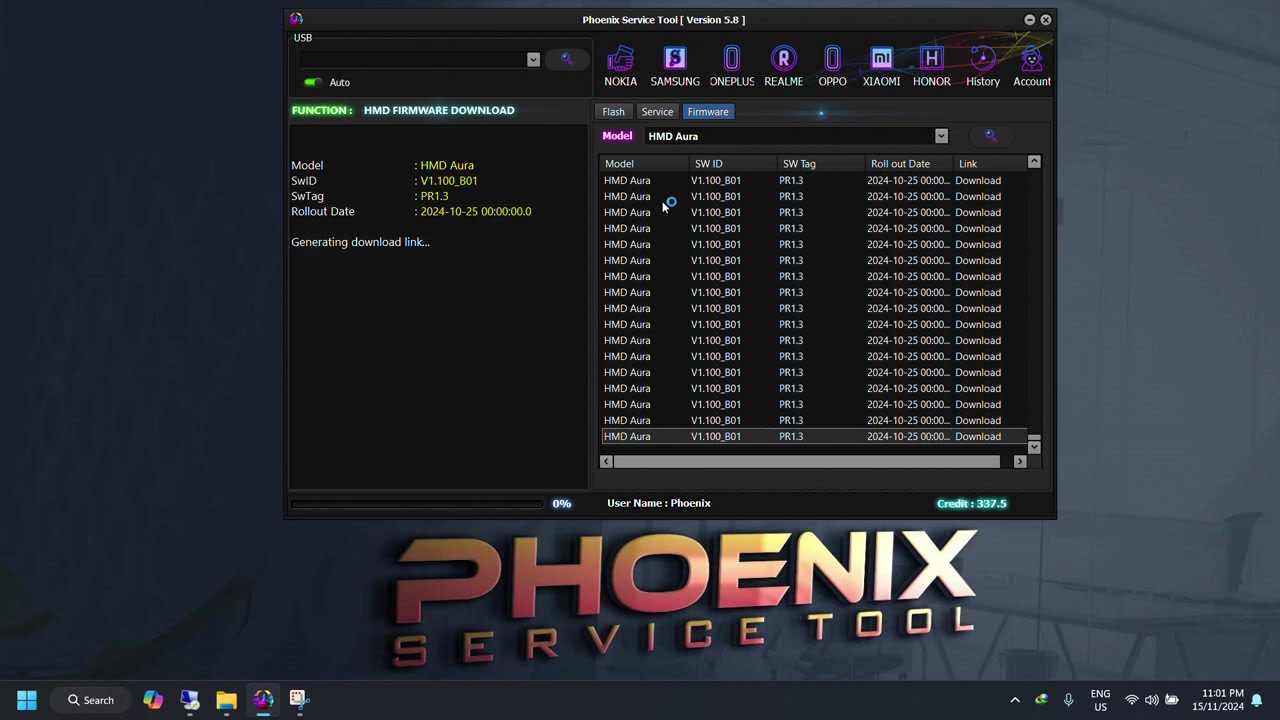The height and width of the screenshot is (720, 1280).
Task: Click the firmware list scroll down arrow
Action: coord(1034,447)
